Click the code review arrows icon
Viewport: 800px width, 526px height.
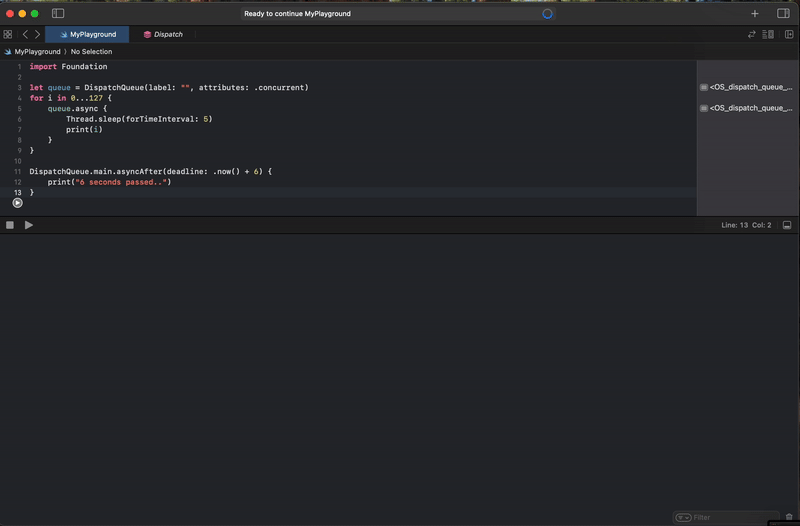(x=752, y=34)
